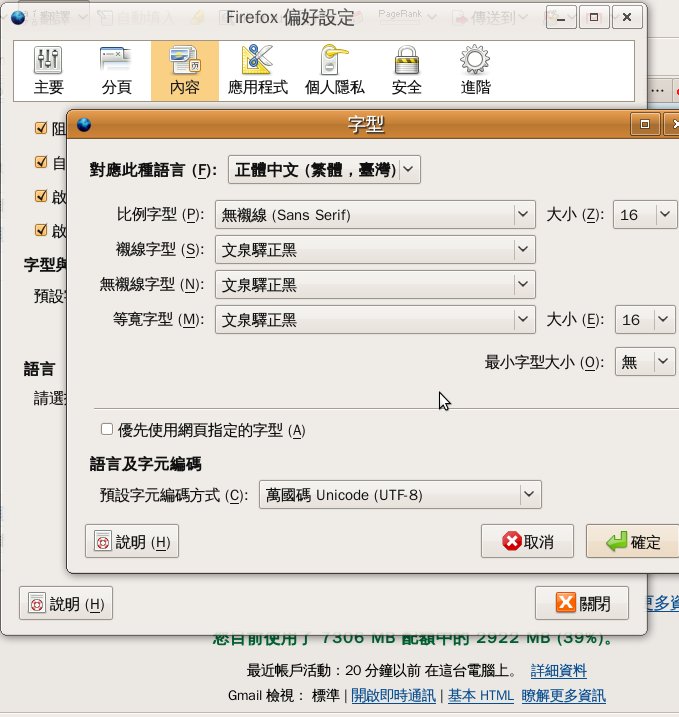Screen dimensions: 679x717
Task: Maximize the Firefox 偏好設定 window
Action: pos(594,17)
